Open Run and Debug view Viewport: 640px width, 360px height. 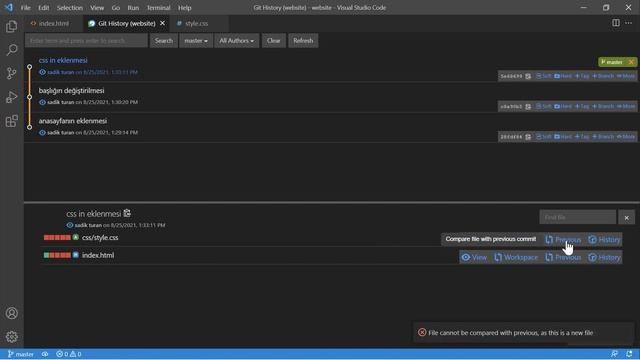coord(11,97)
